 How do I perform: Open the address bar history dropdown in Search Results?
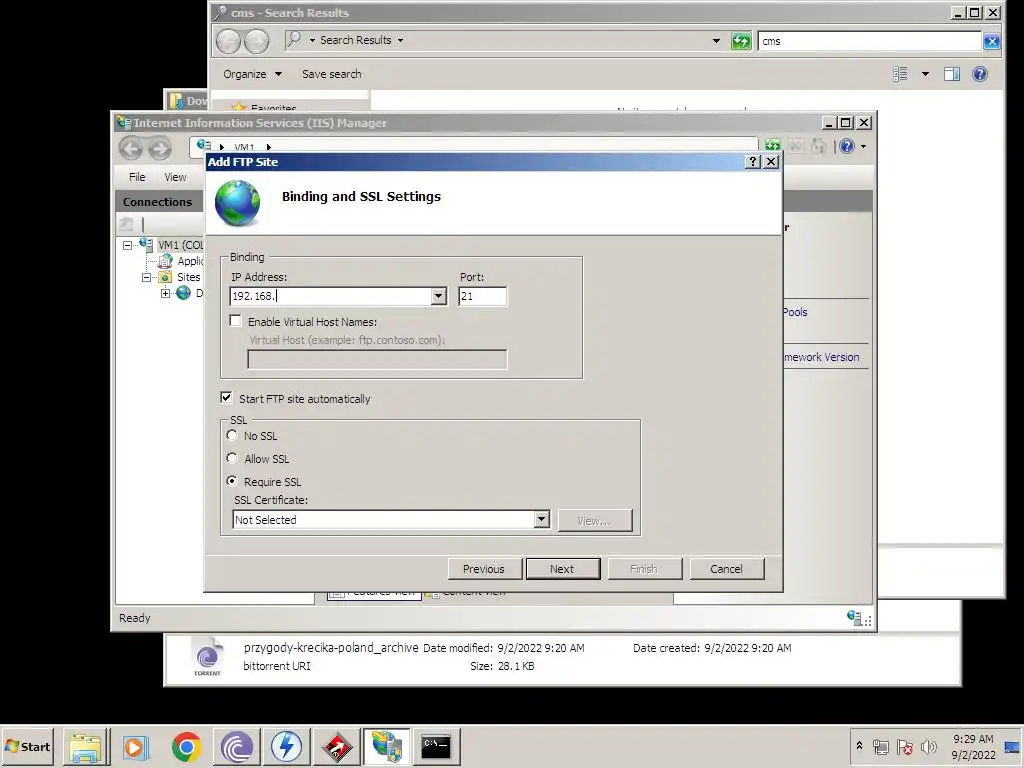coord(716,40)
